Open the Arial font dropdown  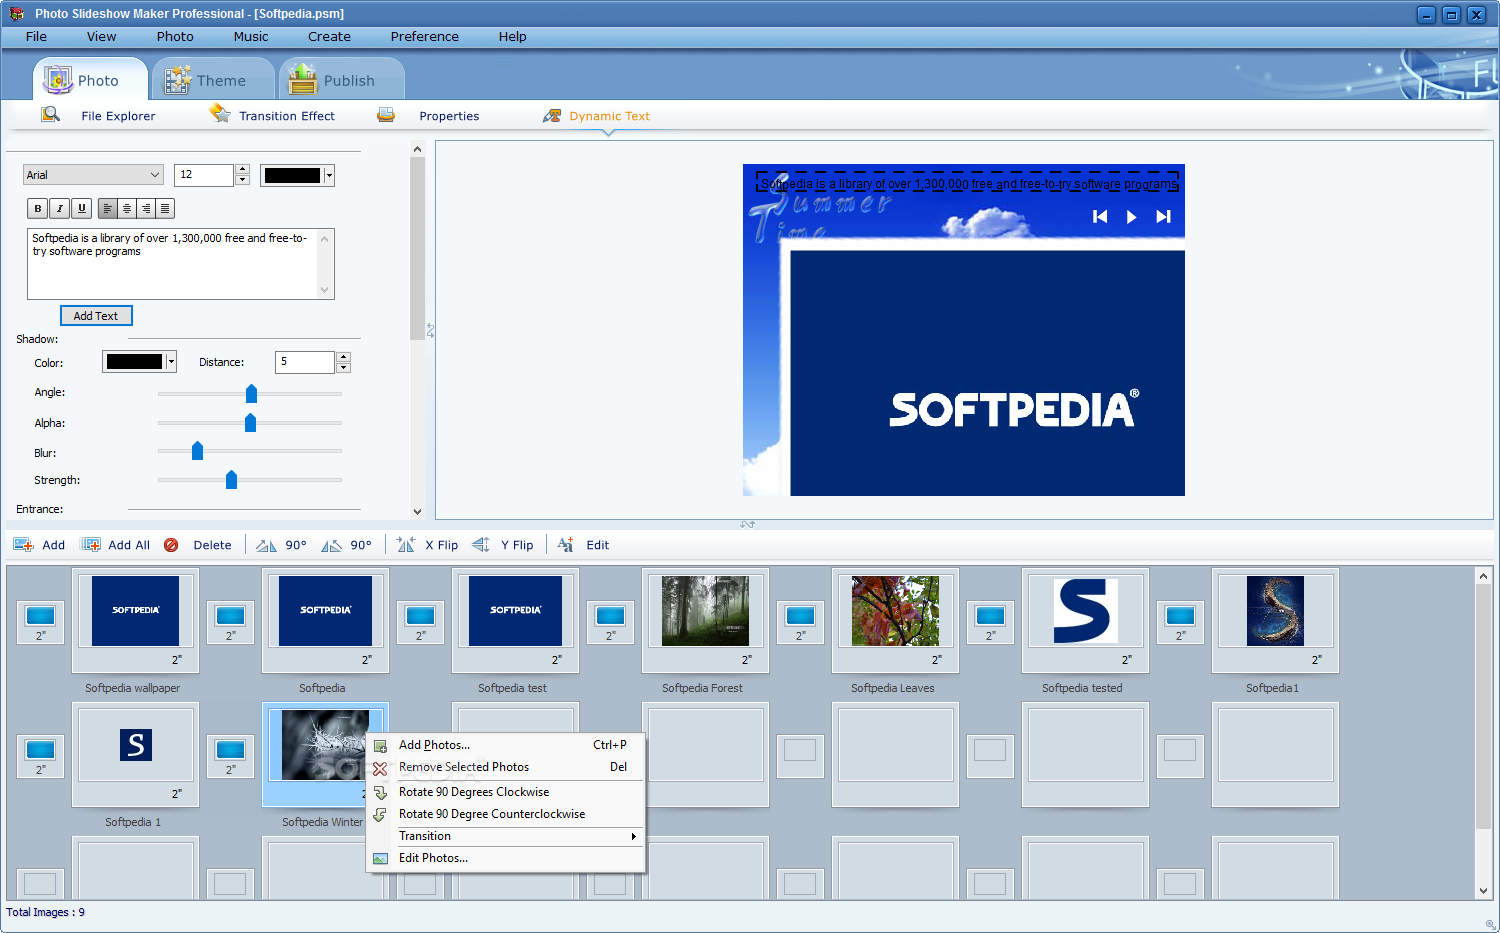coord(93,175)
